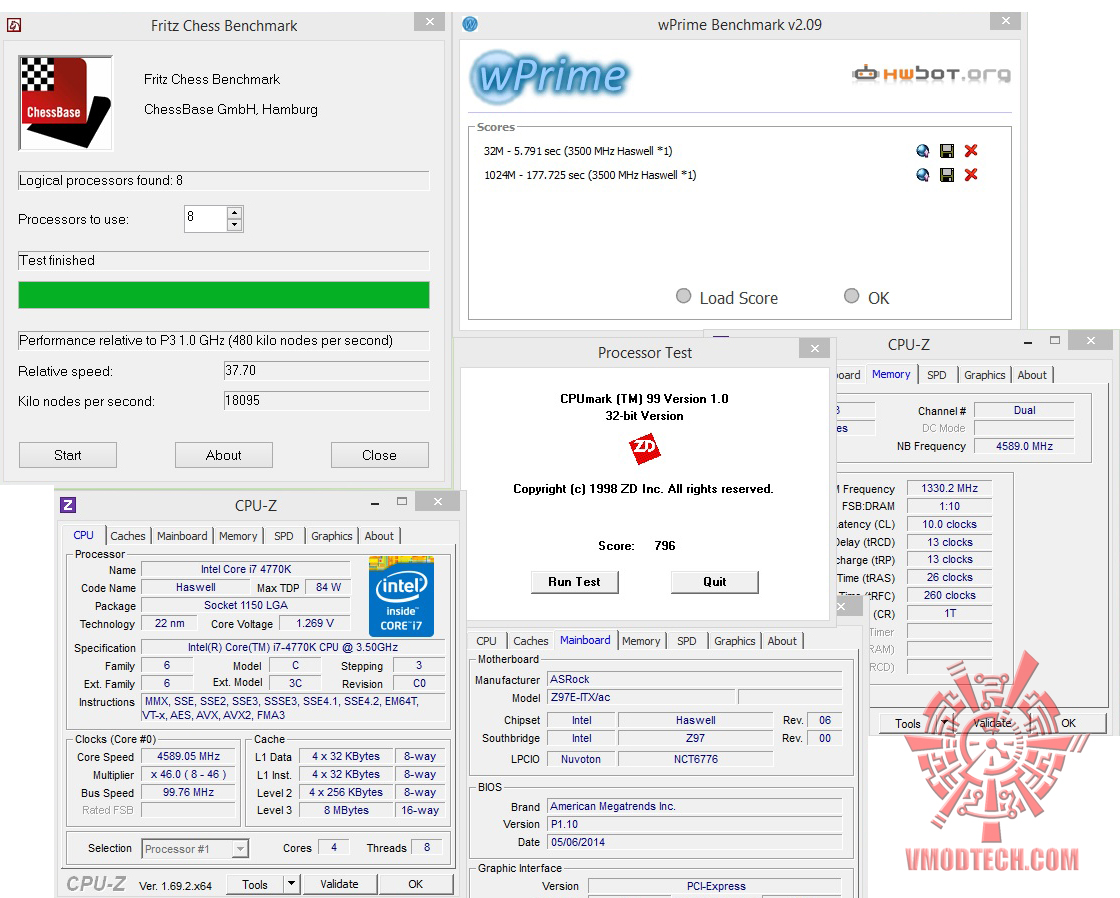Click the NB Frequency value 4589.0 MHz
Viewport: 1120px width, 898px height.
click(x=1024, y=446)
